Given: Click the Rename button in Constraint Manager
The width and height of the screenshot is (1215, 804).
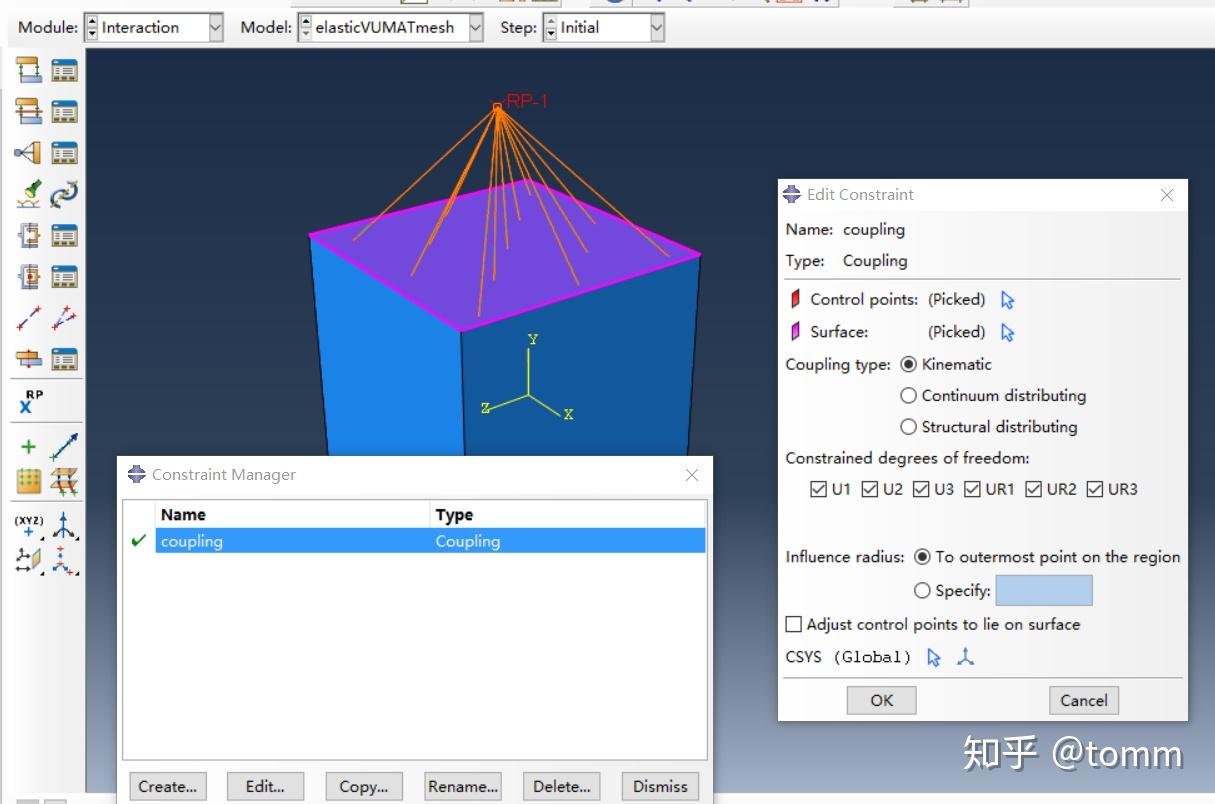Looking at the screenshot, I should point(462,786).
